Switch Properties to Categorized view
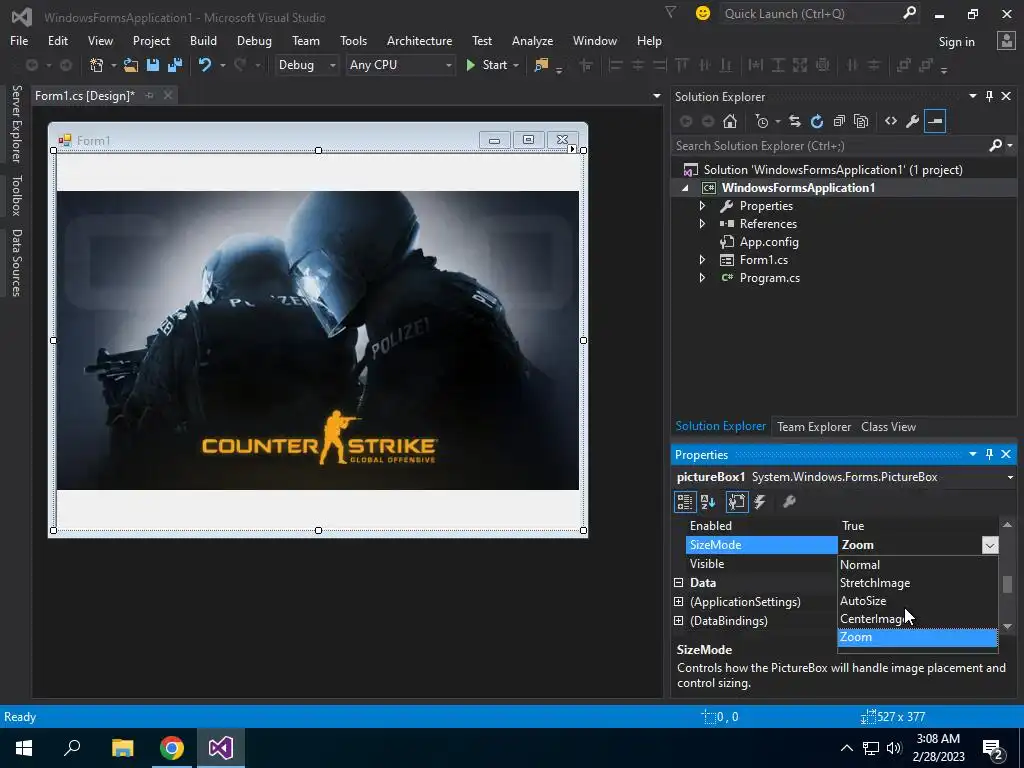Viewport: 1024px width, 768px height. (x=684, y=502)
